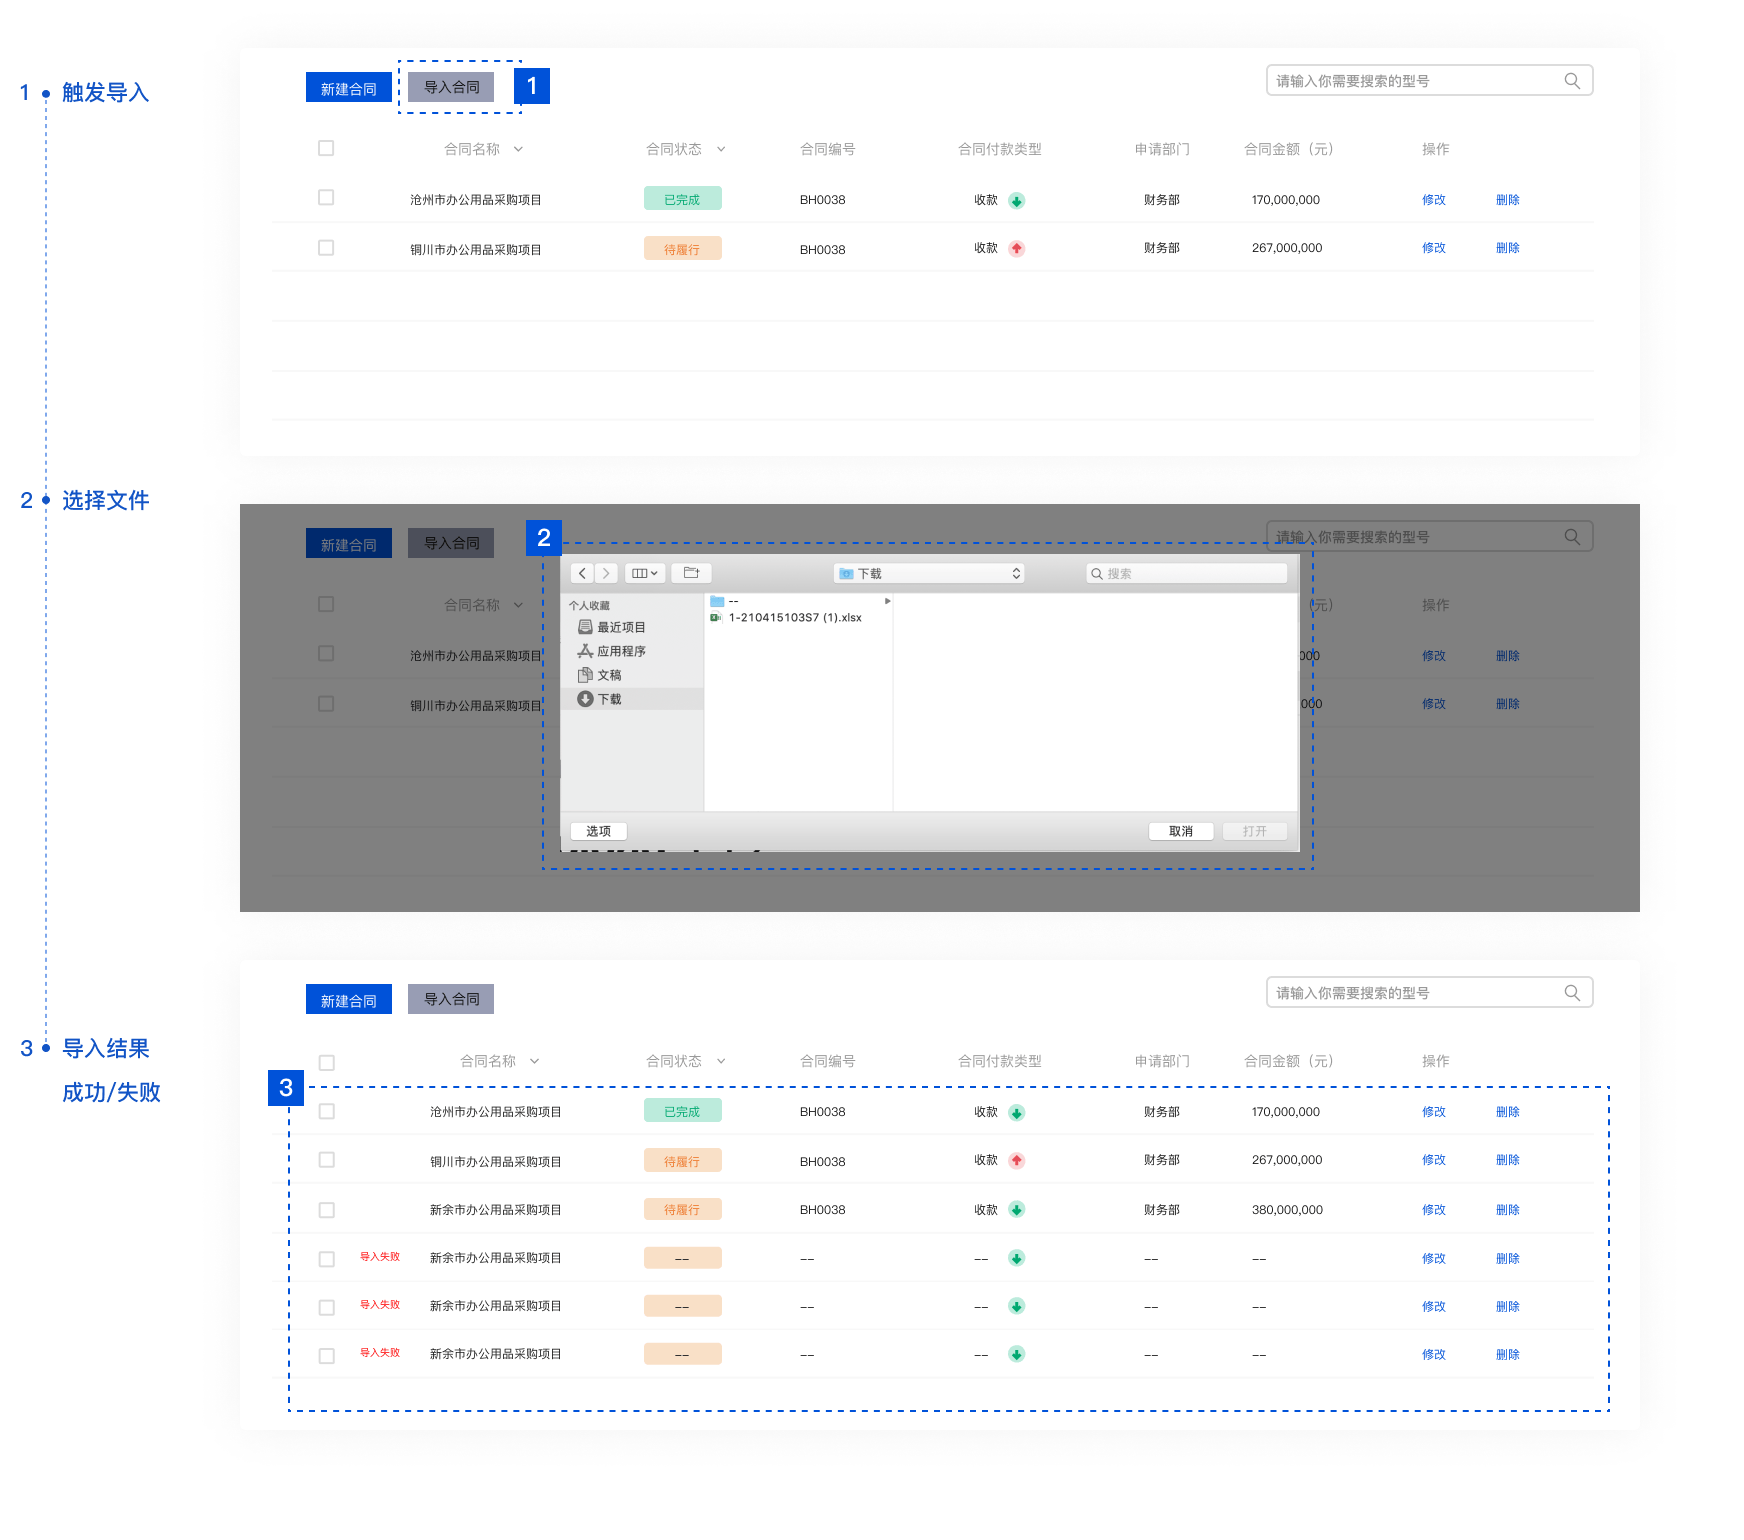
Task: Tick the 铜川市 row checkbox in 导入结果 table
Action: click(326, 1160)
